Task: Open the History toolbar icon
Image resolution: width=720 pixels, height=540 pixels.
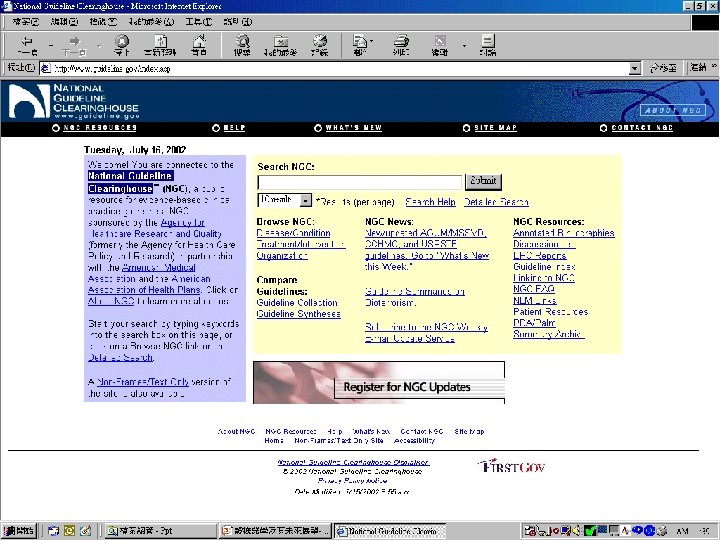Action: coord(320,45)
